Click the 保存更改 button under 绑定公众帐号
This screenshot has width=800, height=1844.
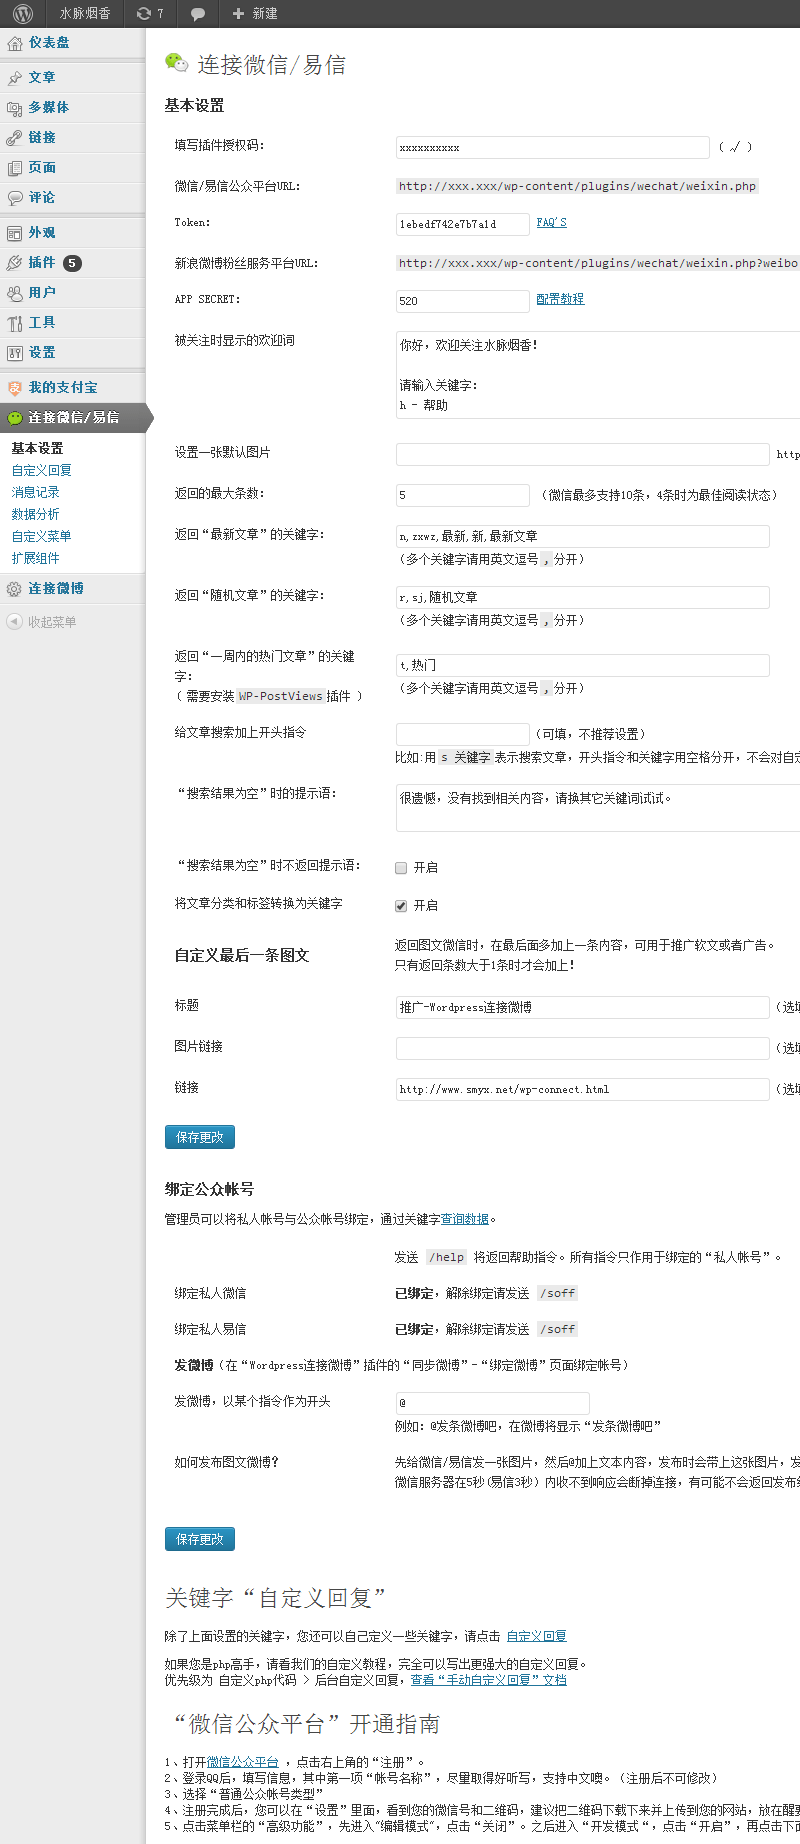[200, 1539]
